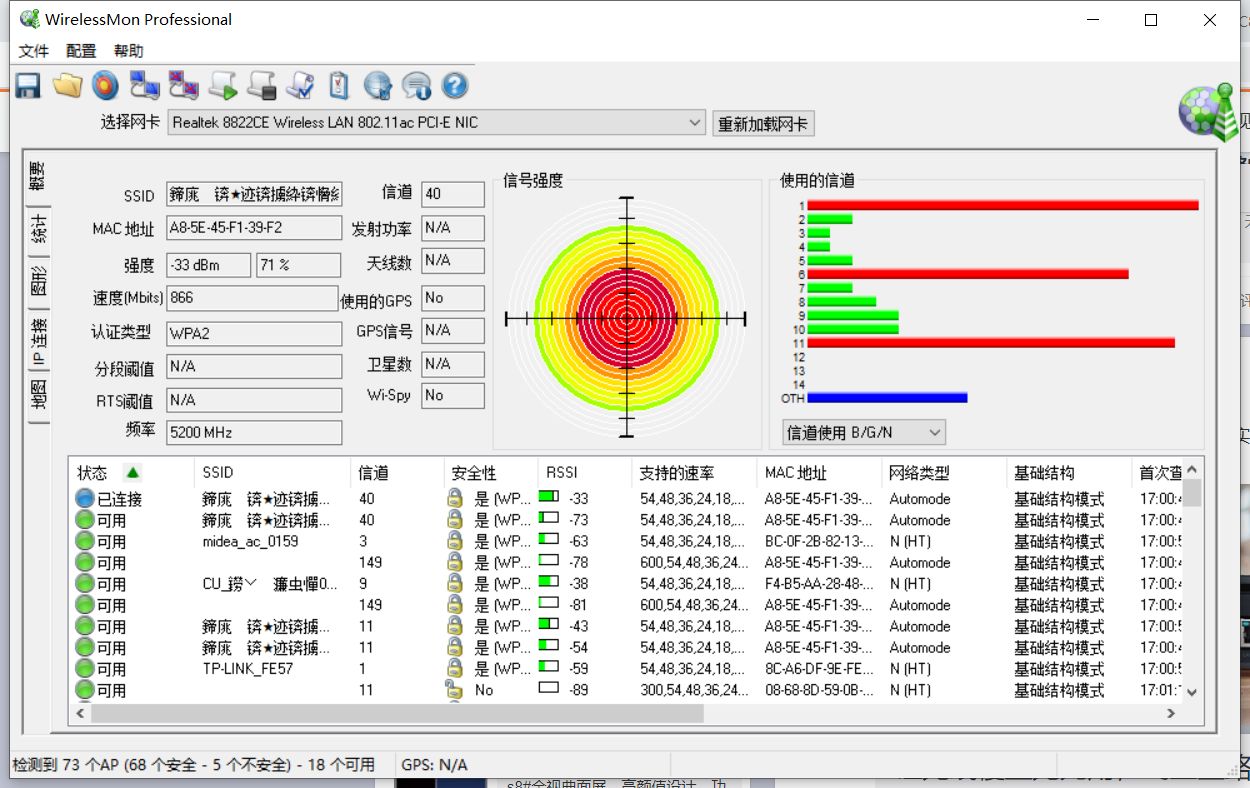Image resolution: width=1250 pixels, height=788 pixels.
Task: Click the clipboard checklist toolbar icon
Action: pos(339,86)
